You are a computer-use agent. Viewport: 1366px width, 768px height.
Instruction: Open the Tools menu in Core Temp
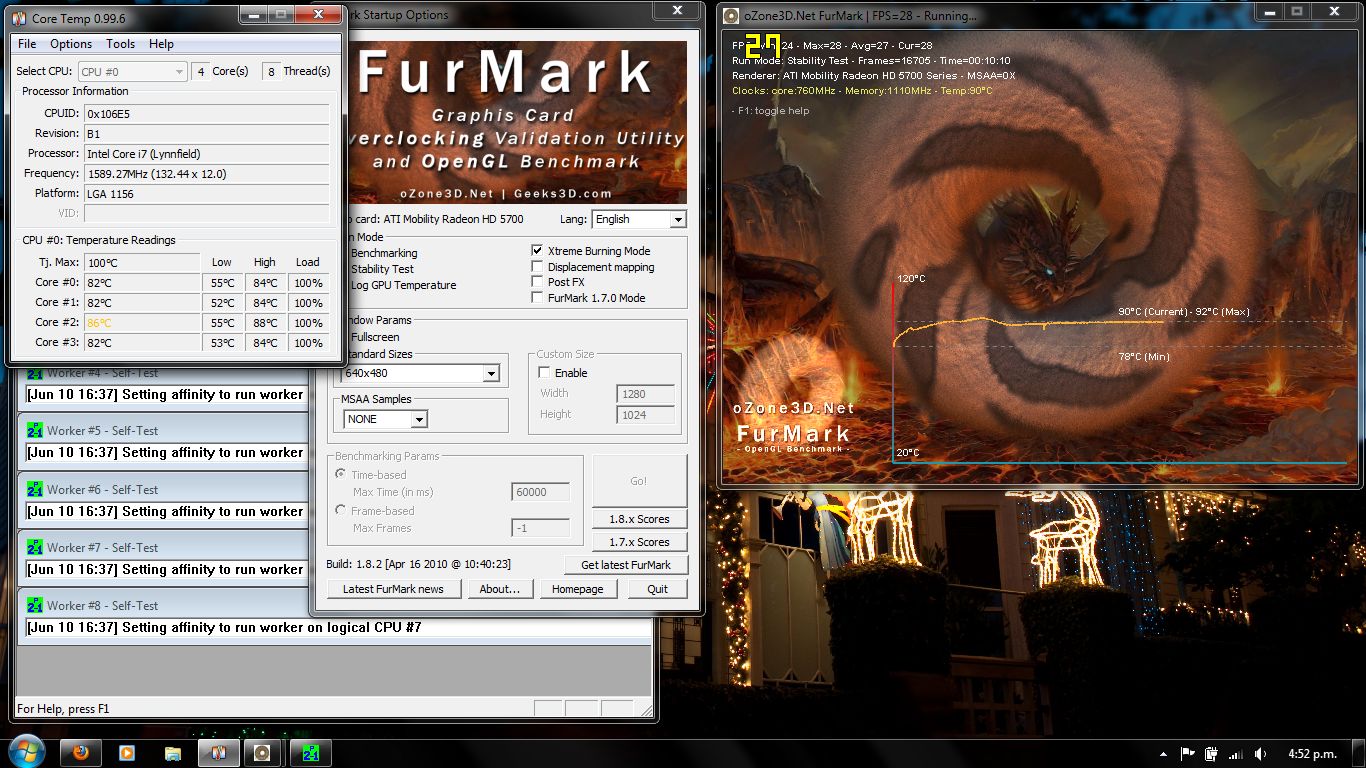pos(120,44)
